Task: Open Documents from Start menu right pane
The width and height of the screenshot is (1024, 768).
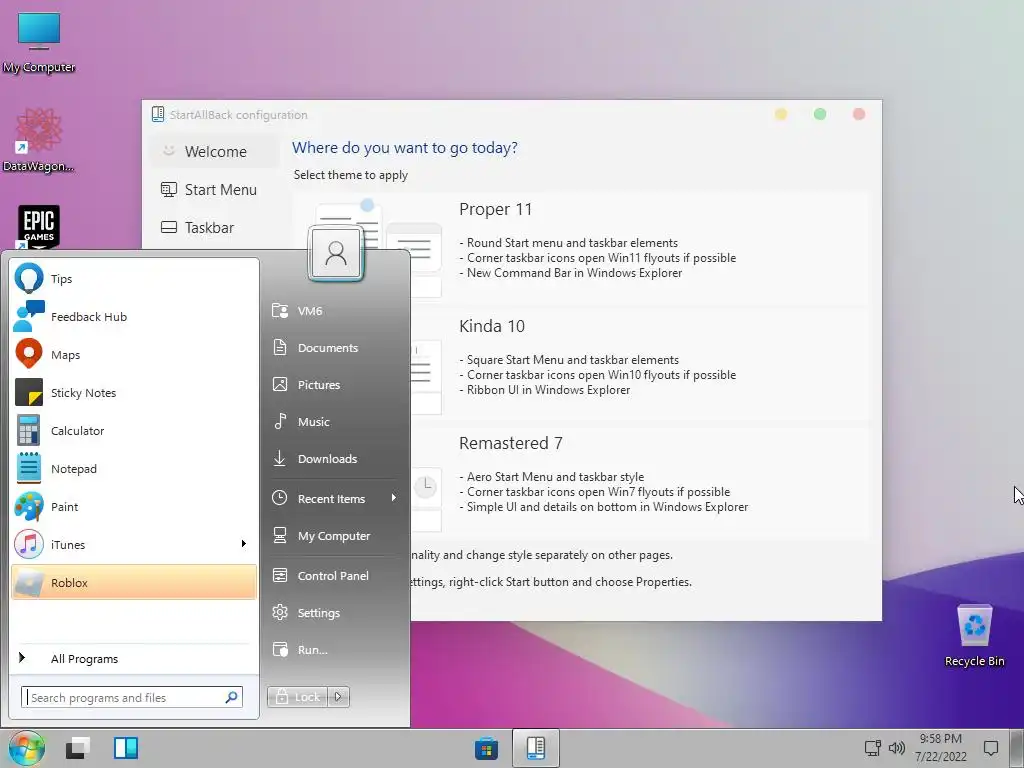Action: pyautogui.click(x=335, y=347)
